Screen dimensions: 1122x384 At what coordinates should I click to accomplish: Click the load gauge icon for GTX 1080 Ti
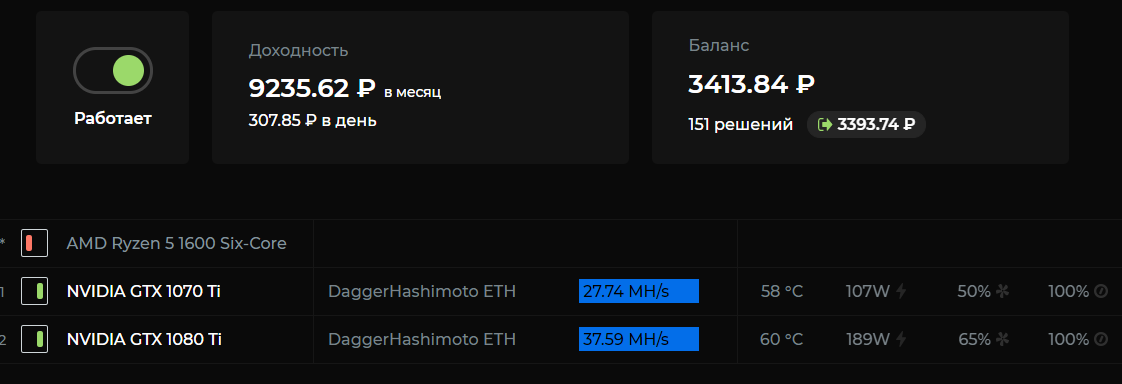1101,339
